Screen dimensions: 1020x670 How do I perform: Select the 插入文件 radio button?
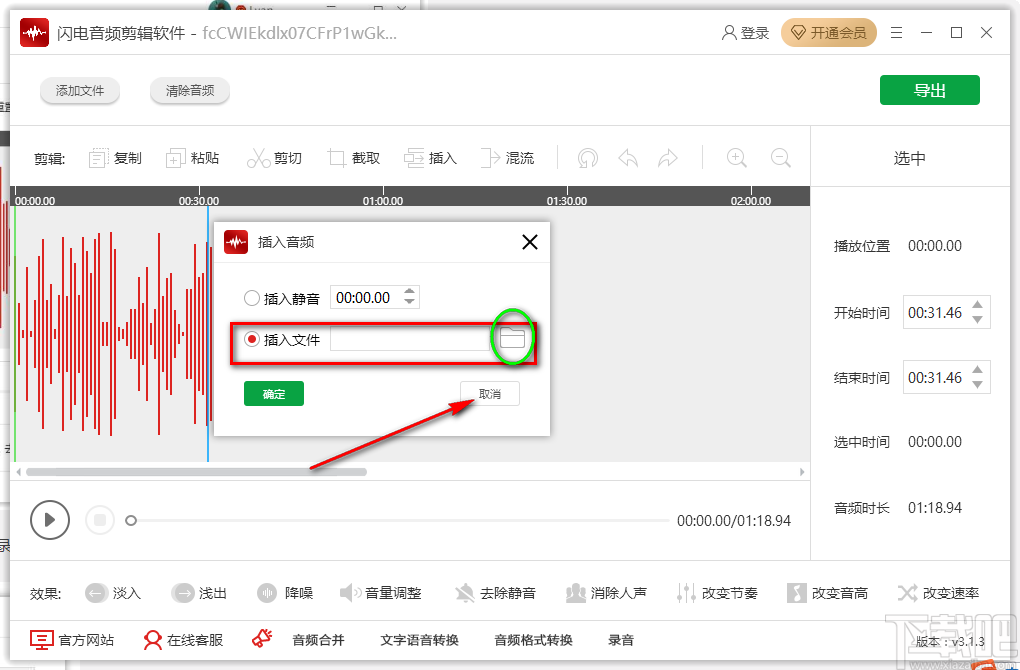[251, 338]
